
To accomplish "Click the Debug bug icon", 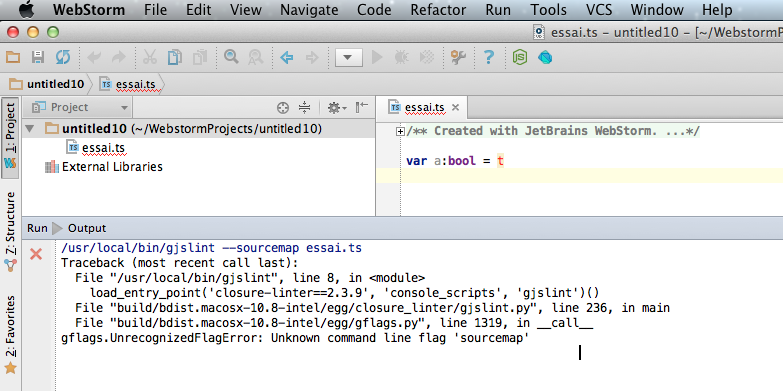I will click(401, 58).
